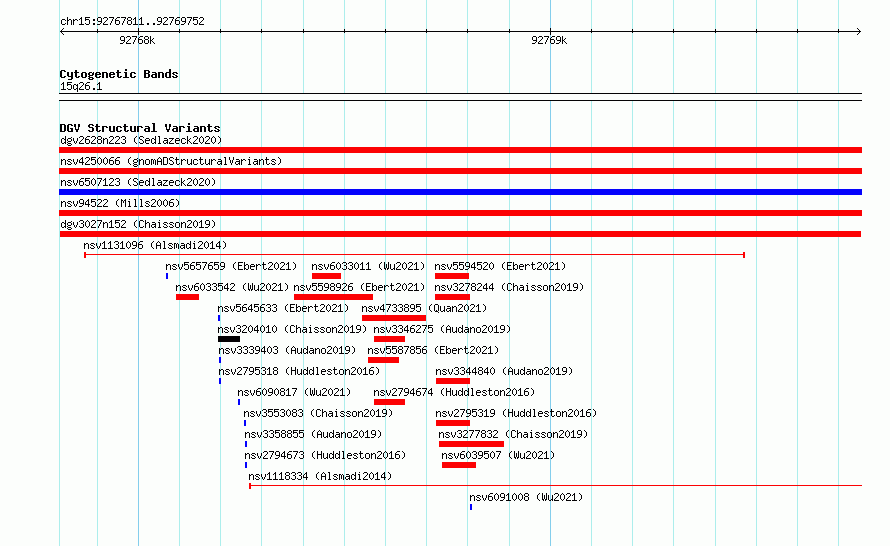Open nsv3277832 (Chaisson2019) label
The height and width of the screenshot is (546, 890).
[x=513, y=434]
